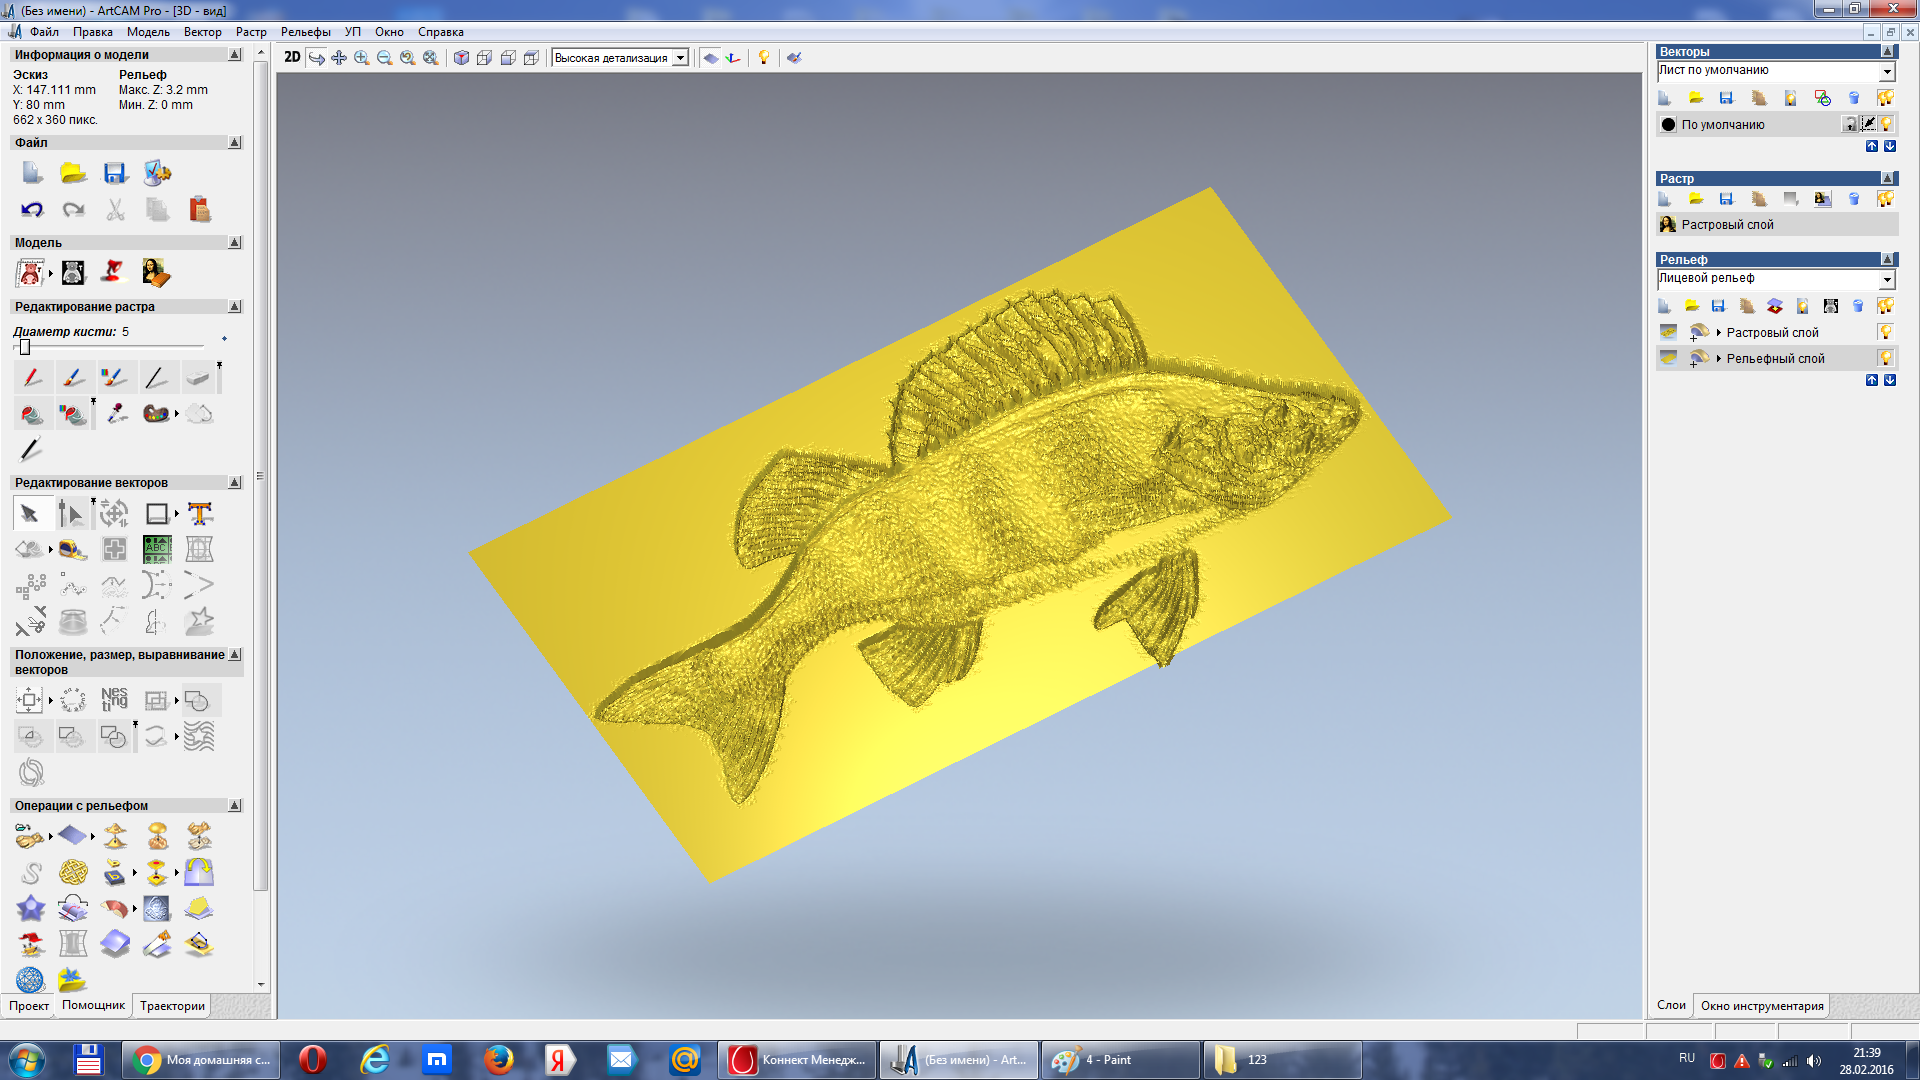Open the Рельефы menu

[305, 32]
